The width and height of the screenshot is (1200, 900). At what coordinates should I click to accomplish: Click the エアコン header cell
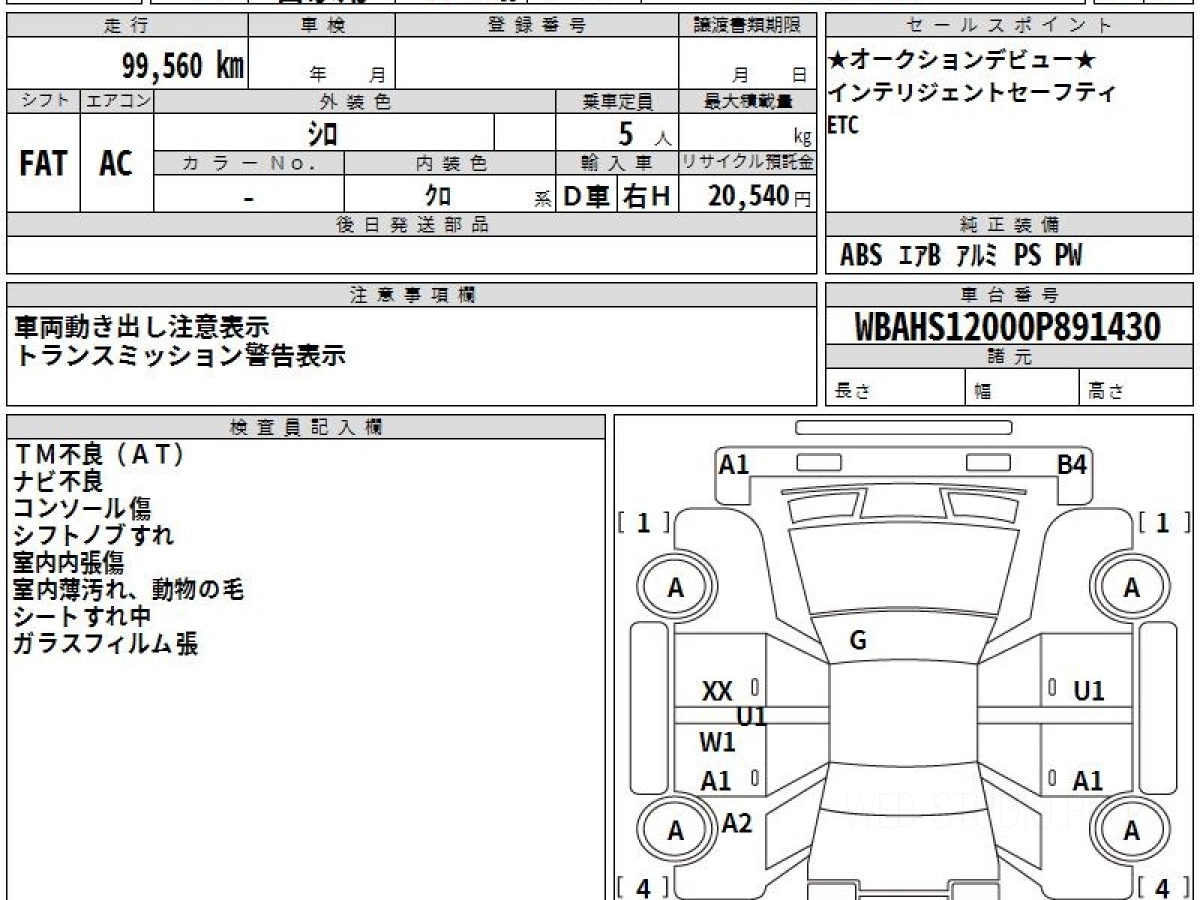117,101
